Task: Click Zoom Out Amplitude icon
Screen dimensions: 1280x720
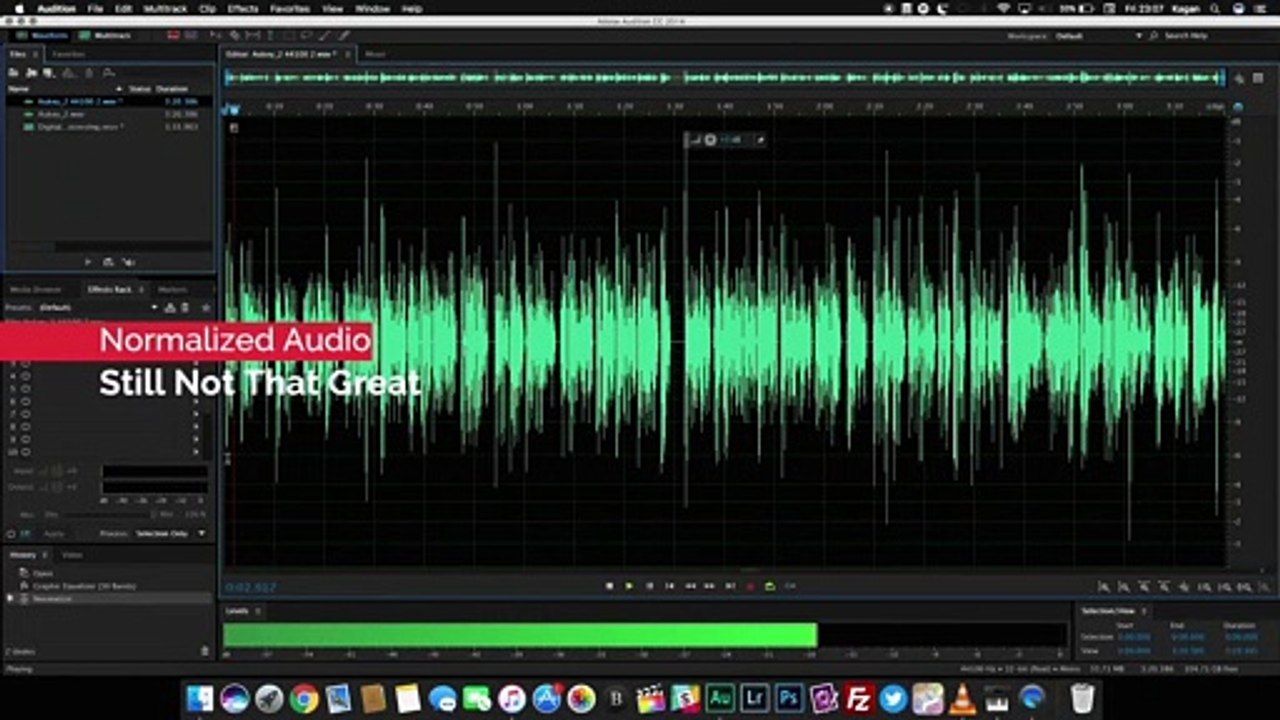Action: click(x=1124, y=587)
